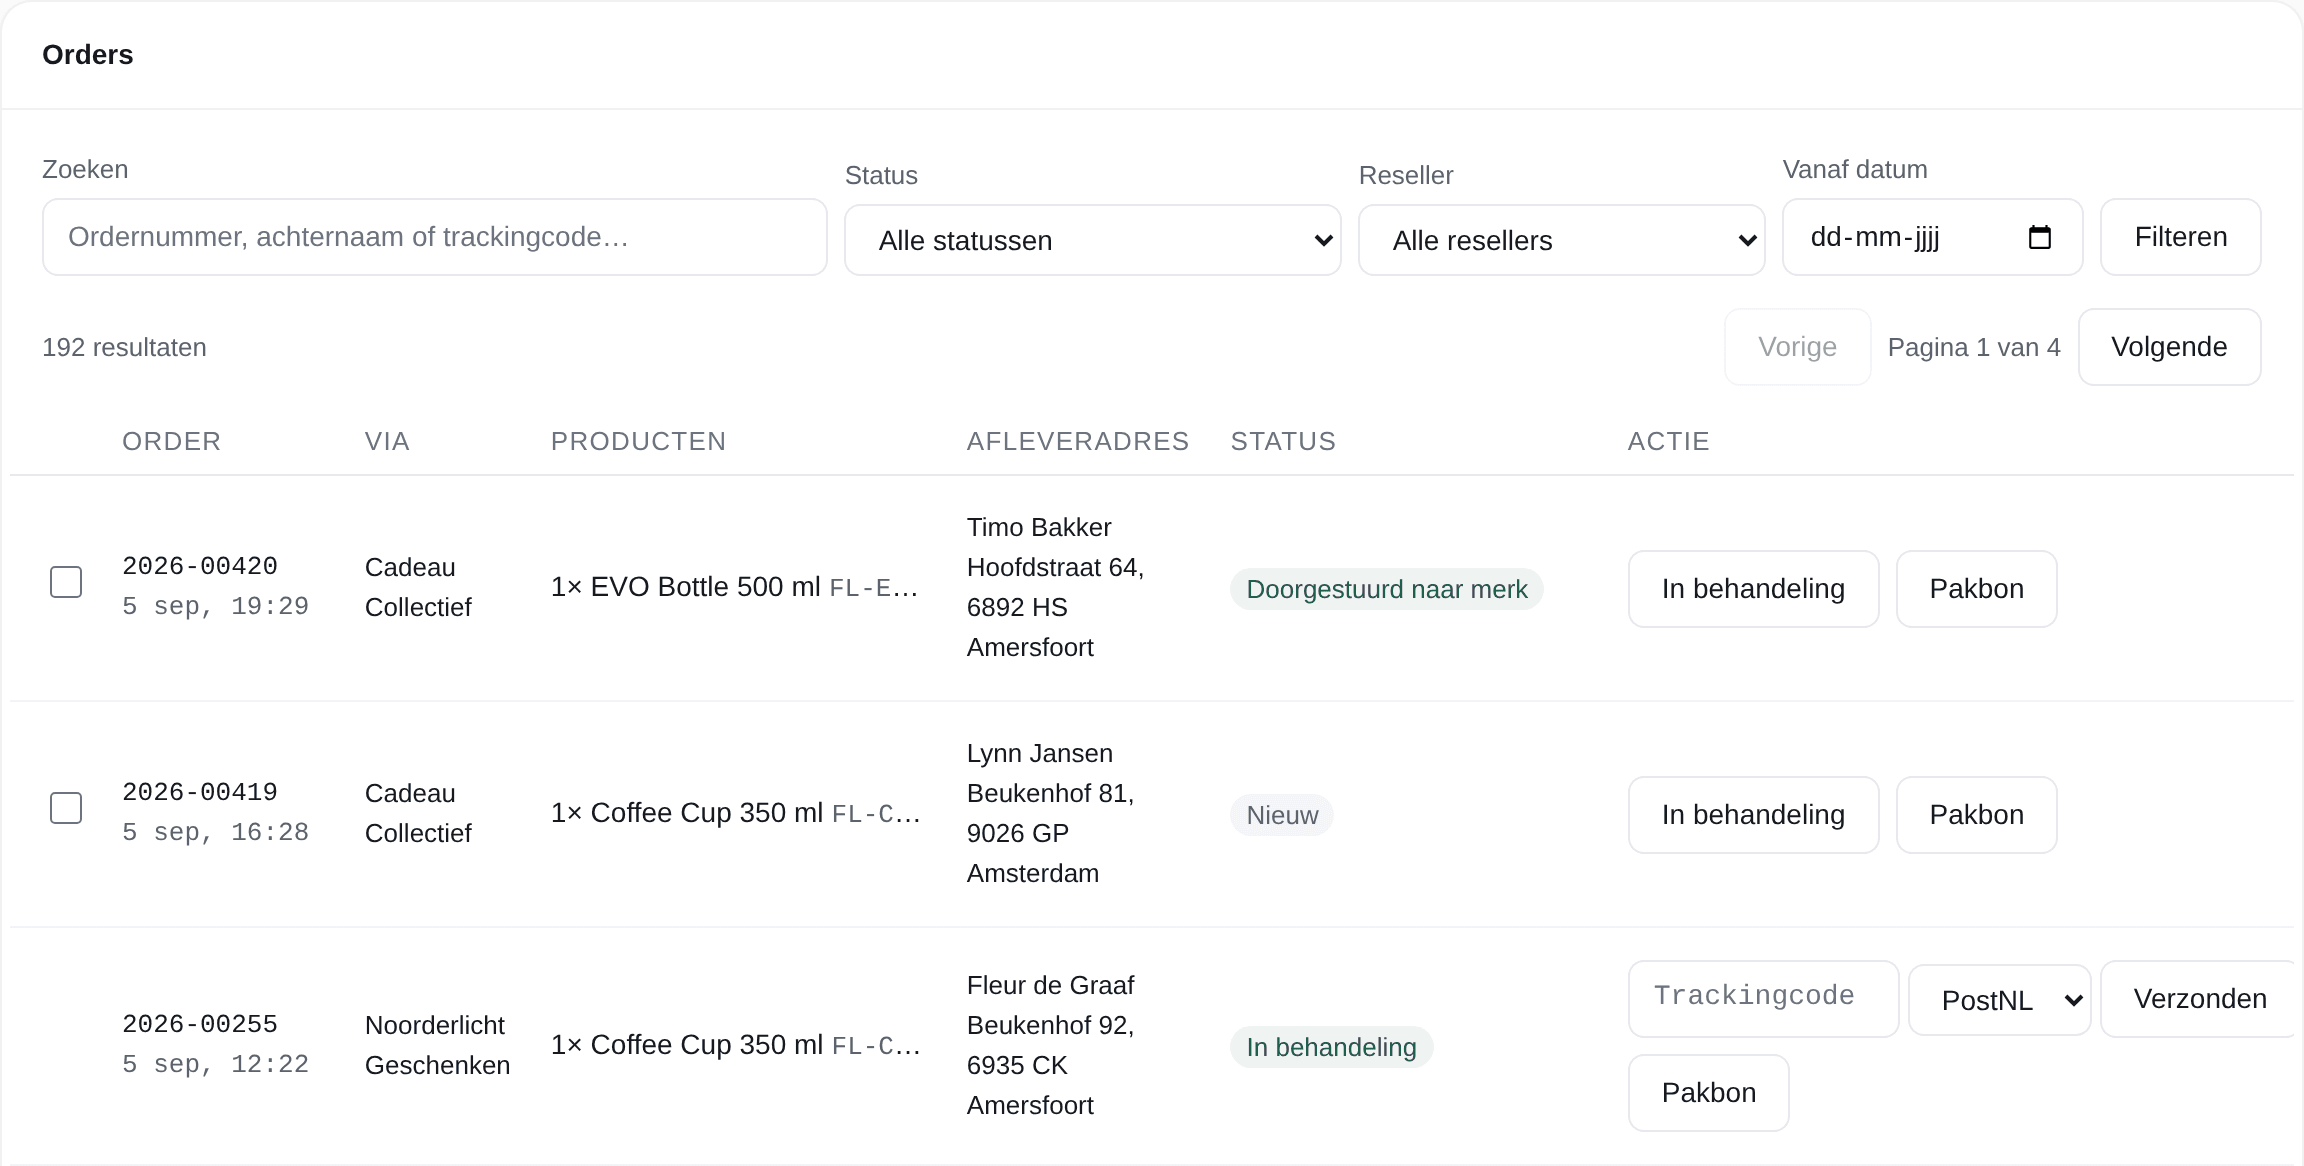Click the Orders page heading

88,55
